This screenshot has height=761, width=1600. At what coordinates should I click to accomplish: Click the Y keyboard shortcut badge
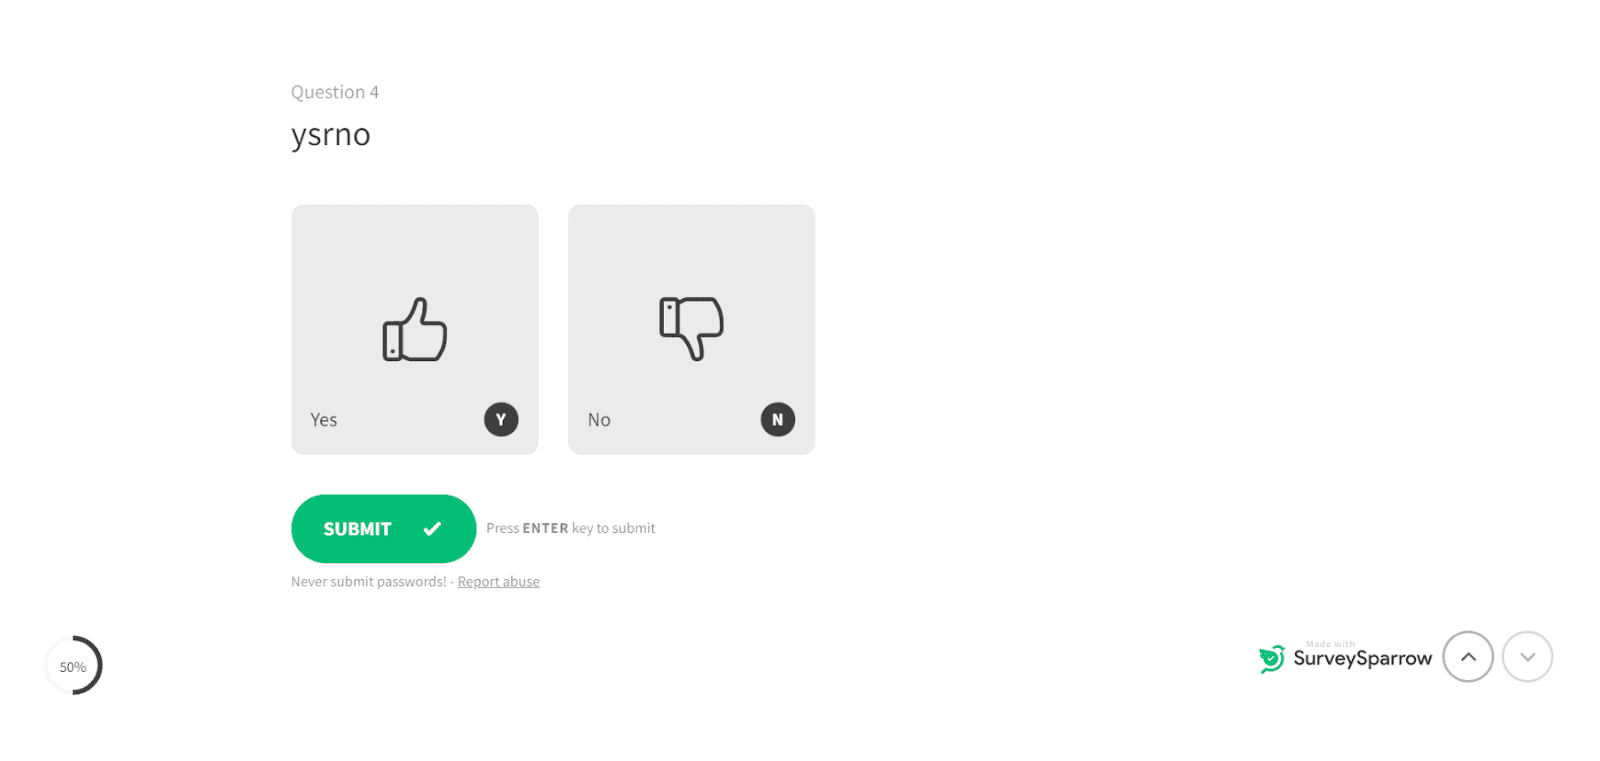pos(501,420)
